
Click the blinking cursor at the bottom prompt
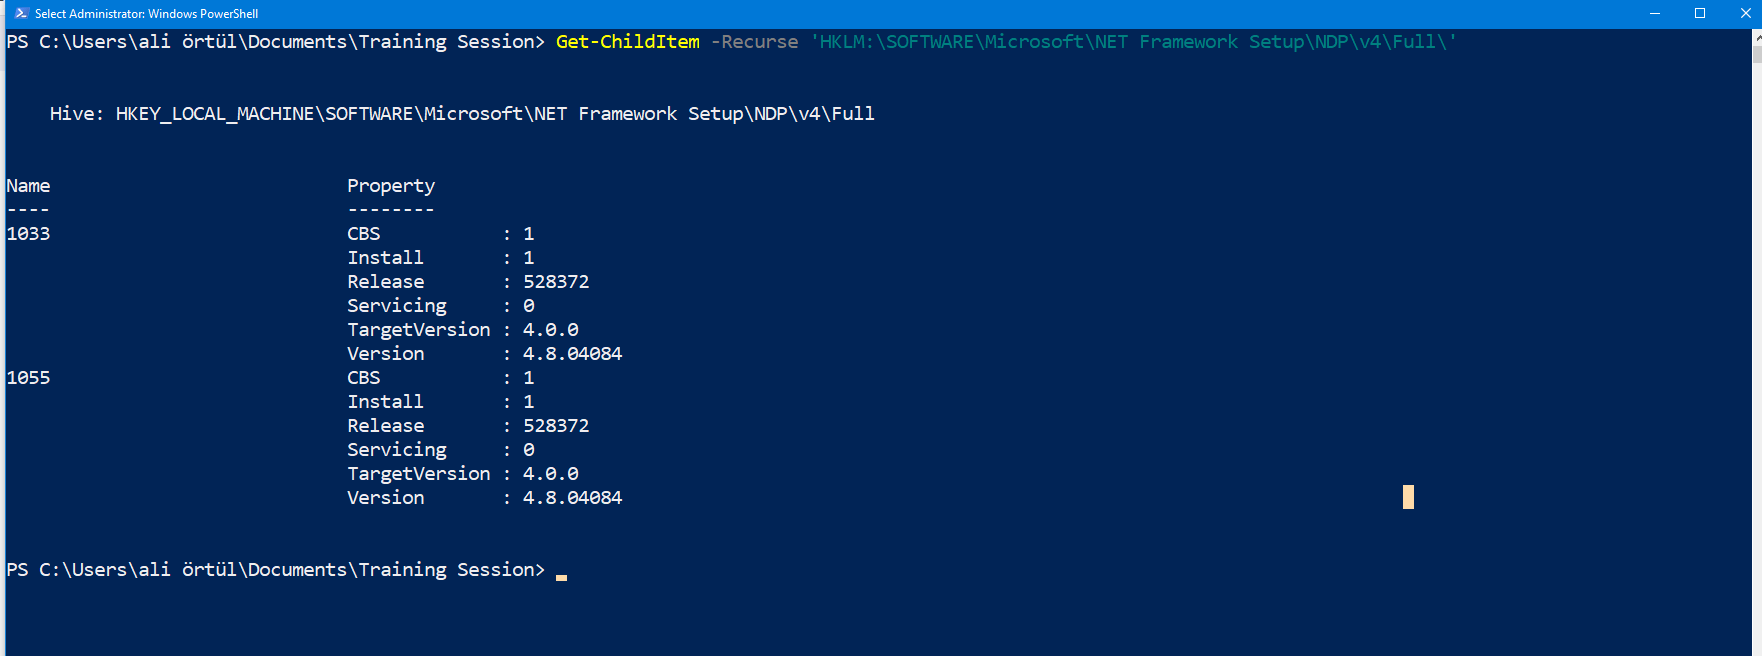coord(562,577)
